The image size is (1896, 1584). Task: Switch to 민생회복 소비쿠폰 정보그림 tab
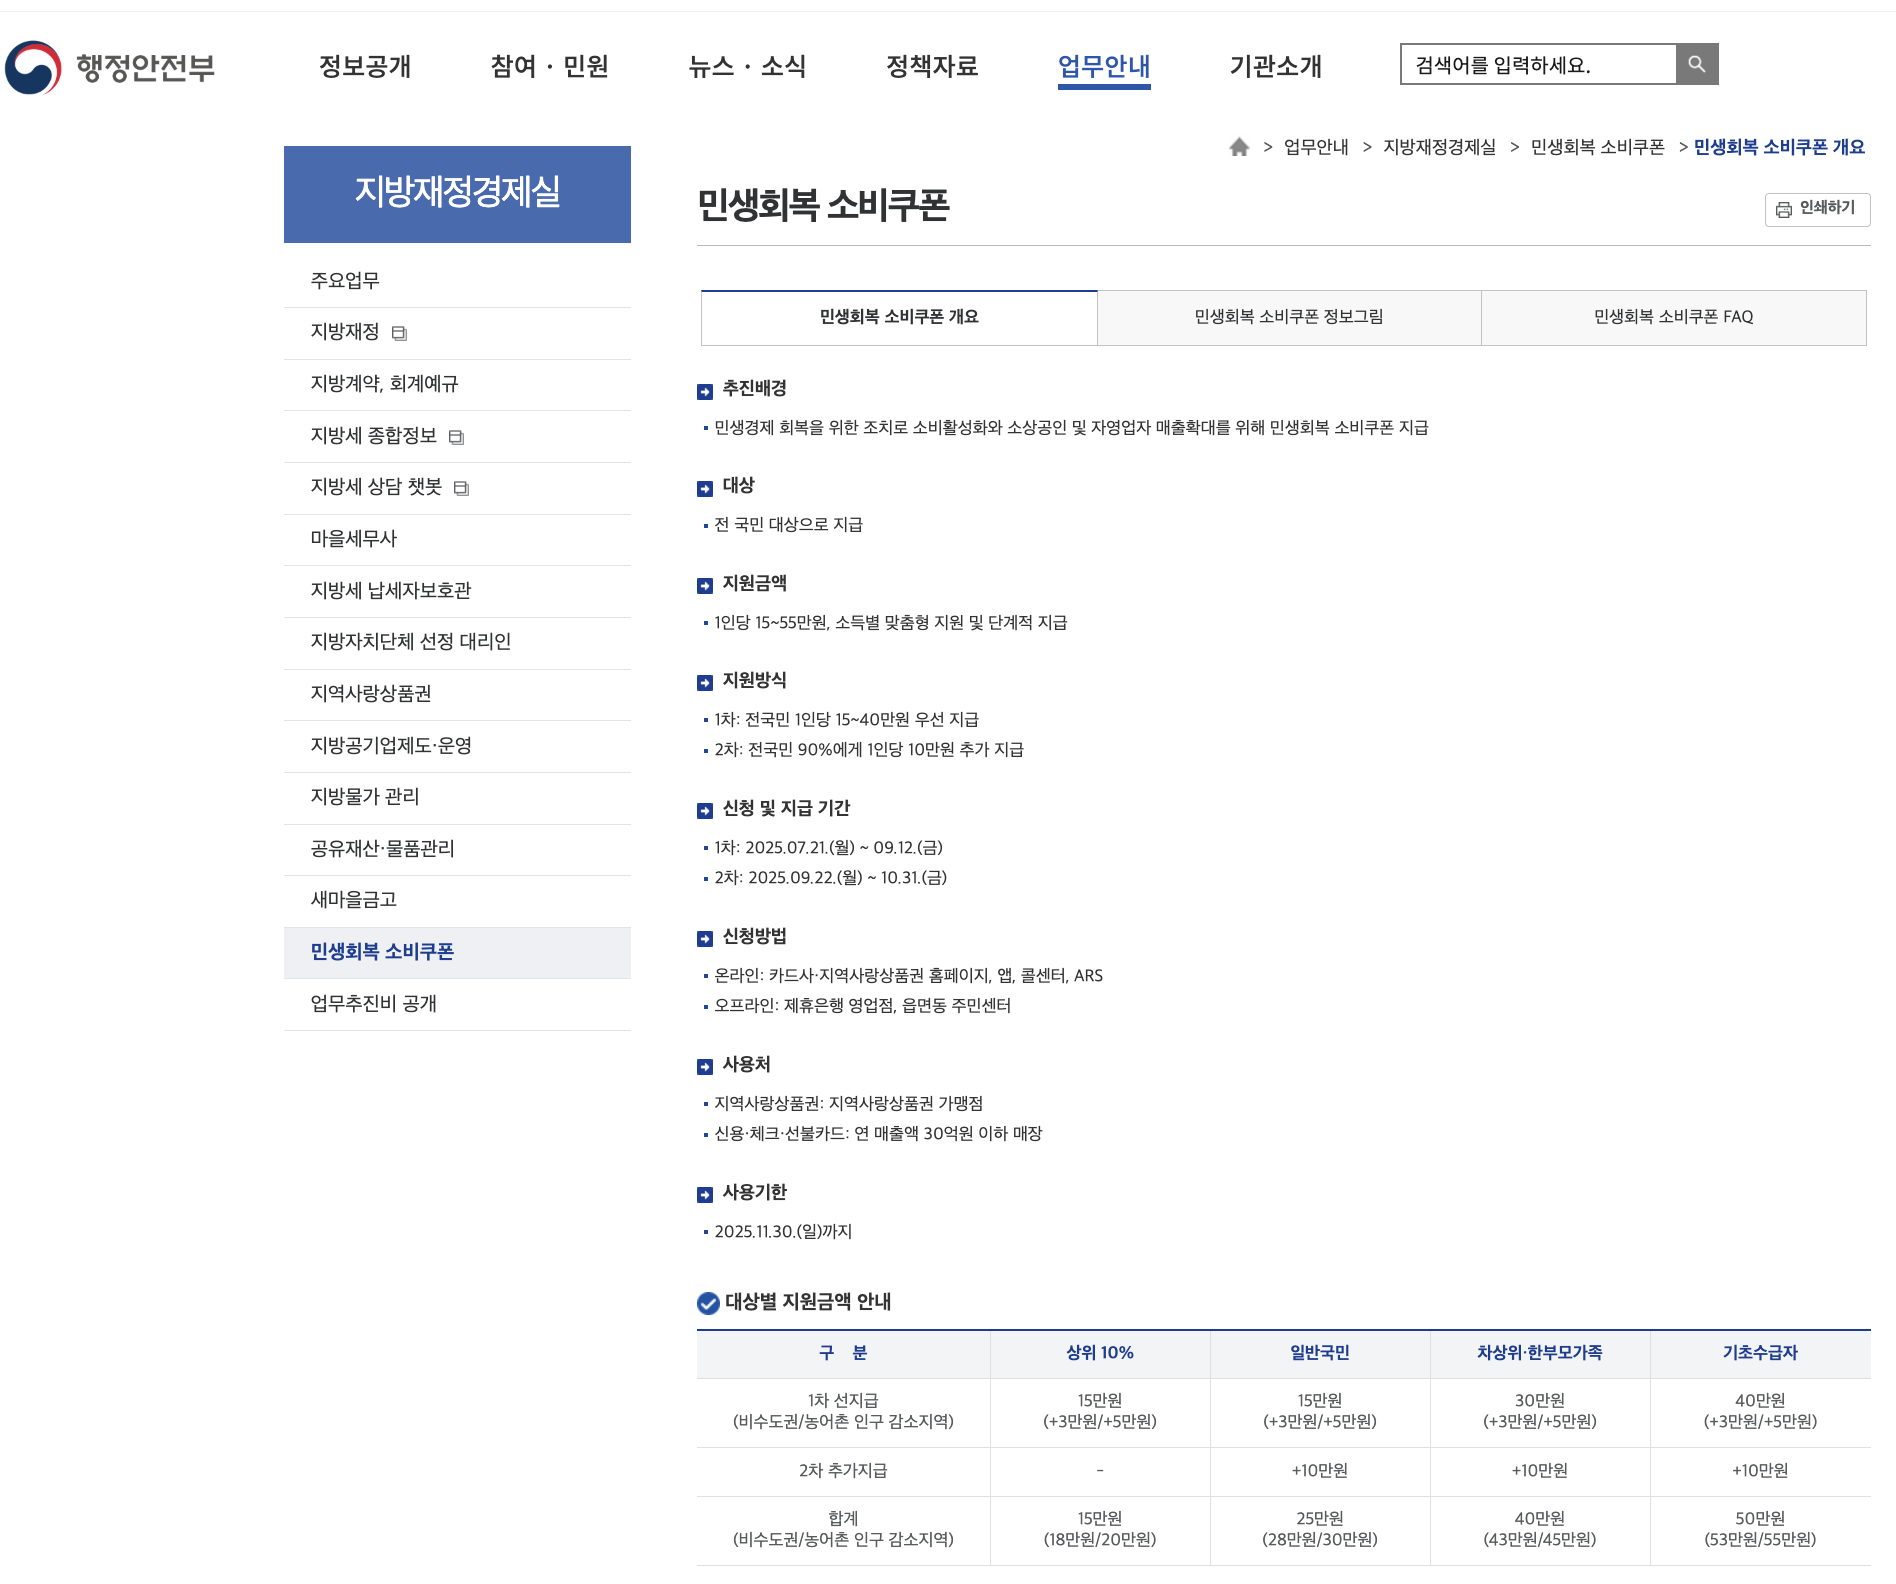[1289, 317]
